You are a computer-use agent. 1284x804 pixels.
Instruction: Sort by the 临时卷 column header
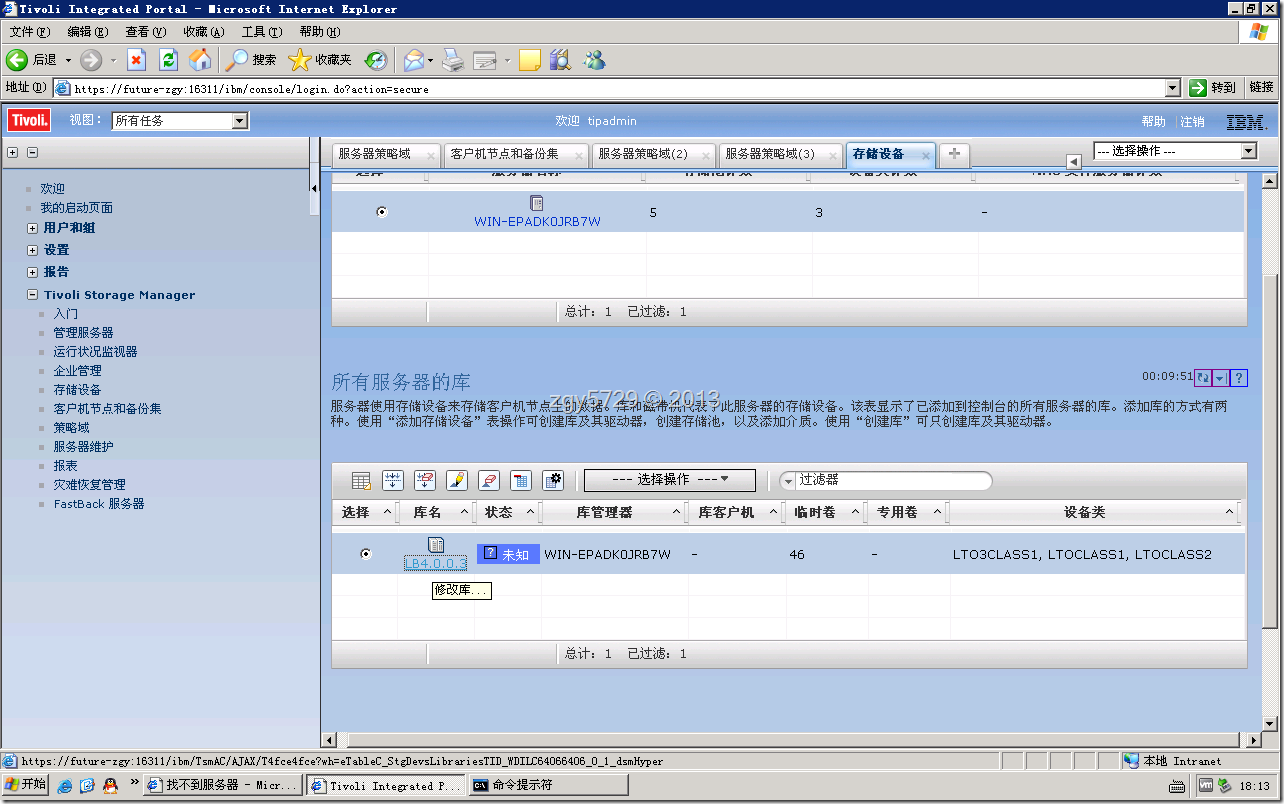(x=817, y=512)
